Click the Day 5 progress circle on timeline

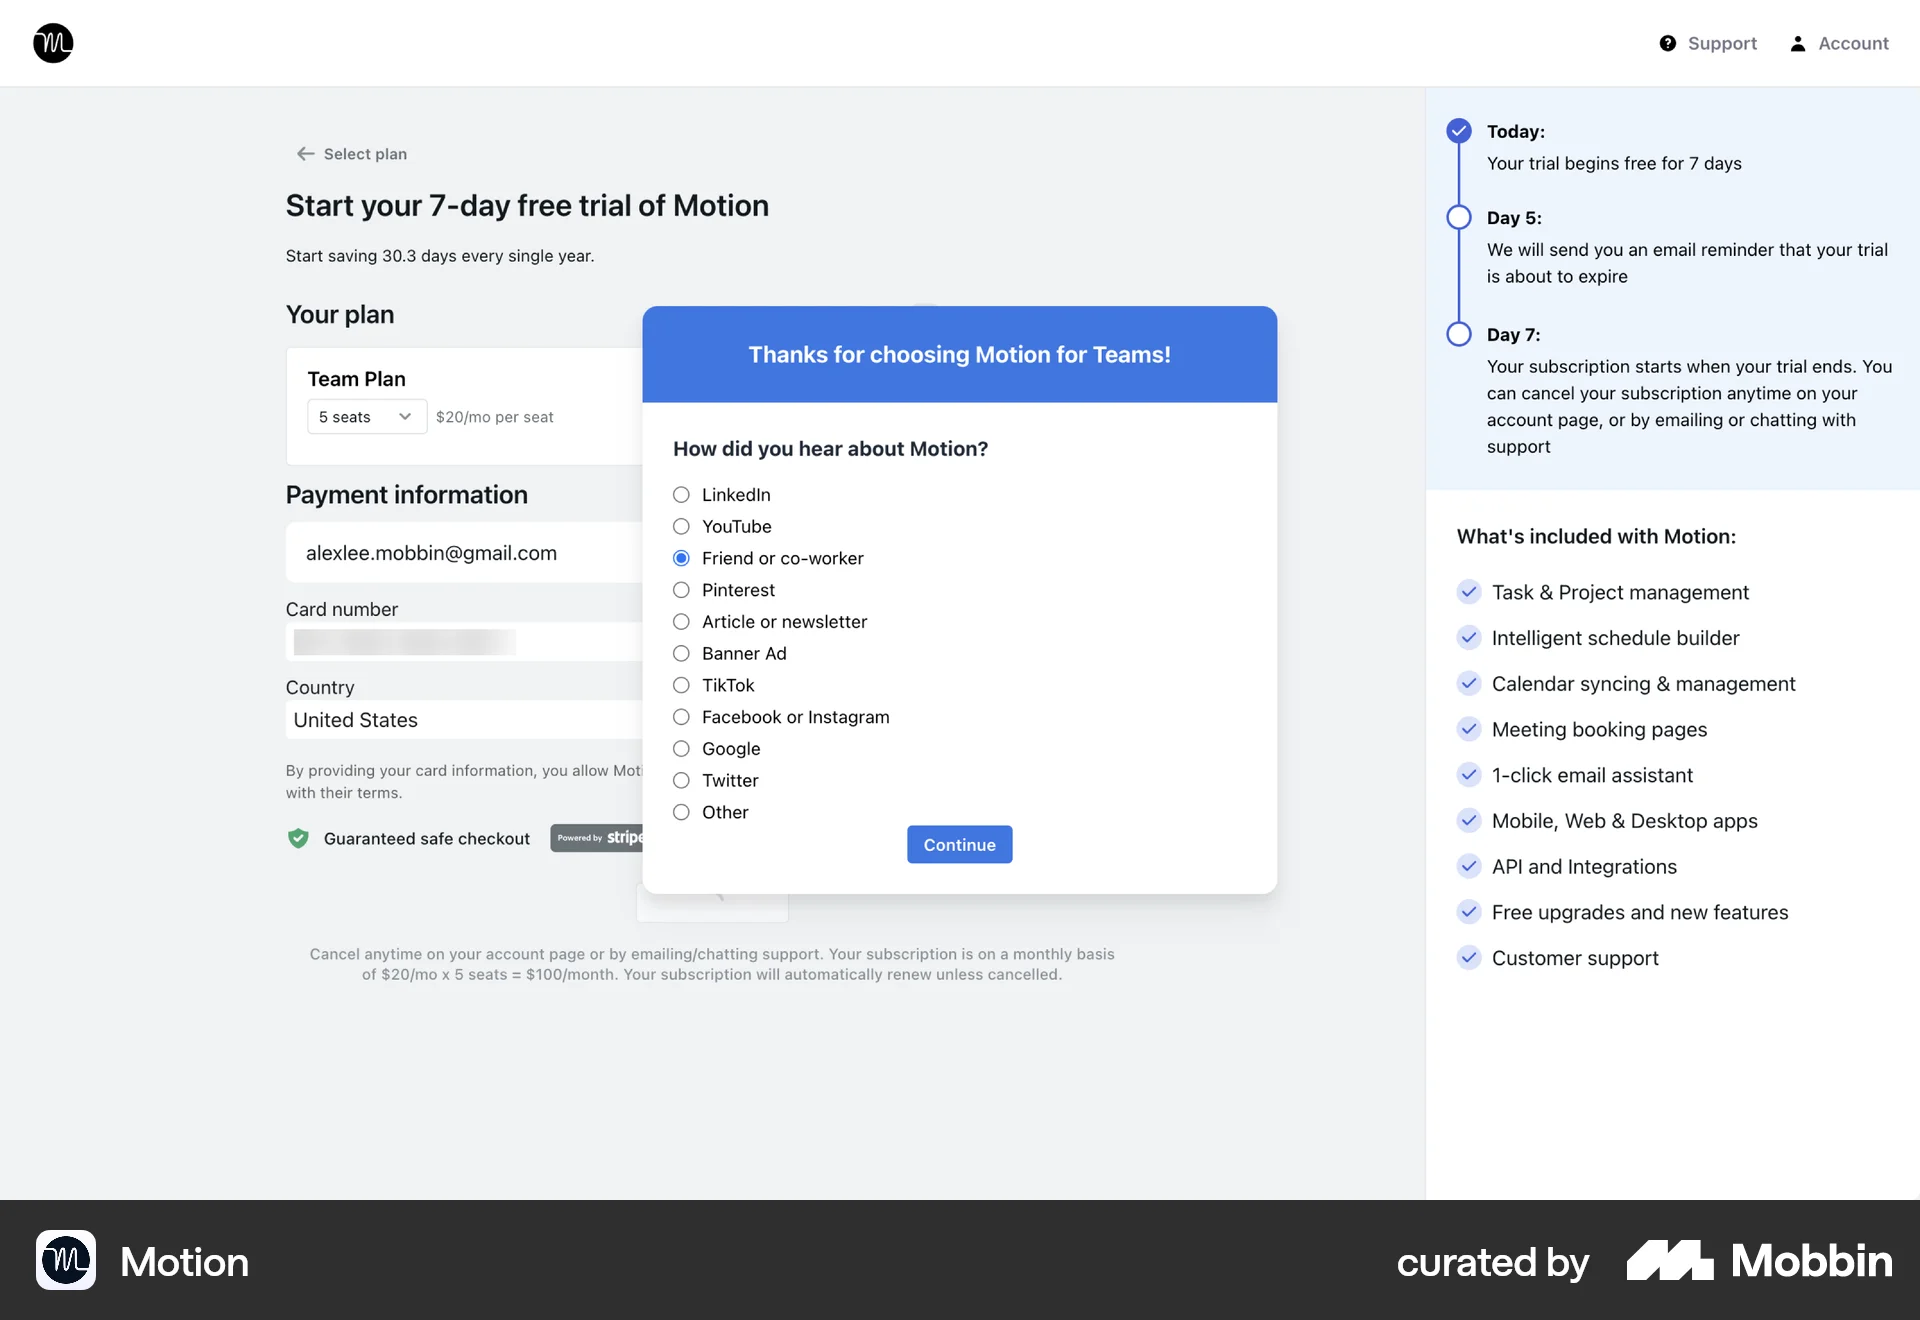pos(1458,217)
